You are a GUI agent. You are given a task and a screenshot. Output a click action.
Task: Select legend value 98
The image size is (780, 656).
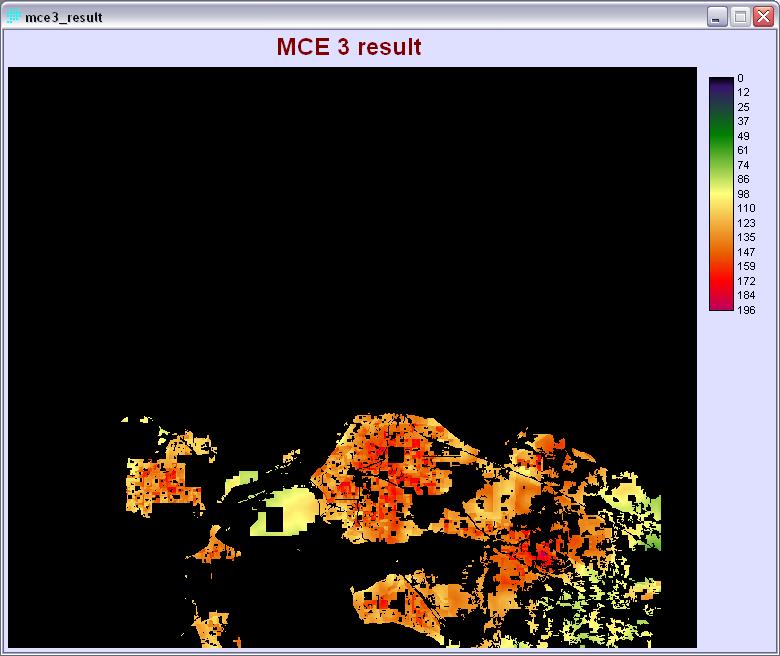coord(743,194)
